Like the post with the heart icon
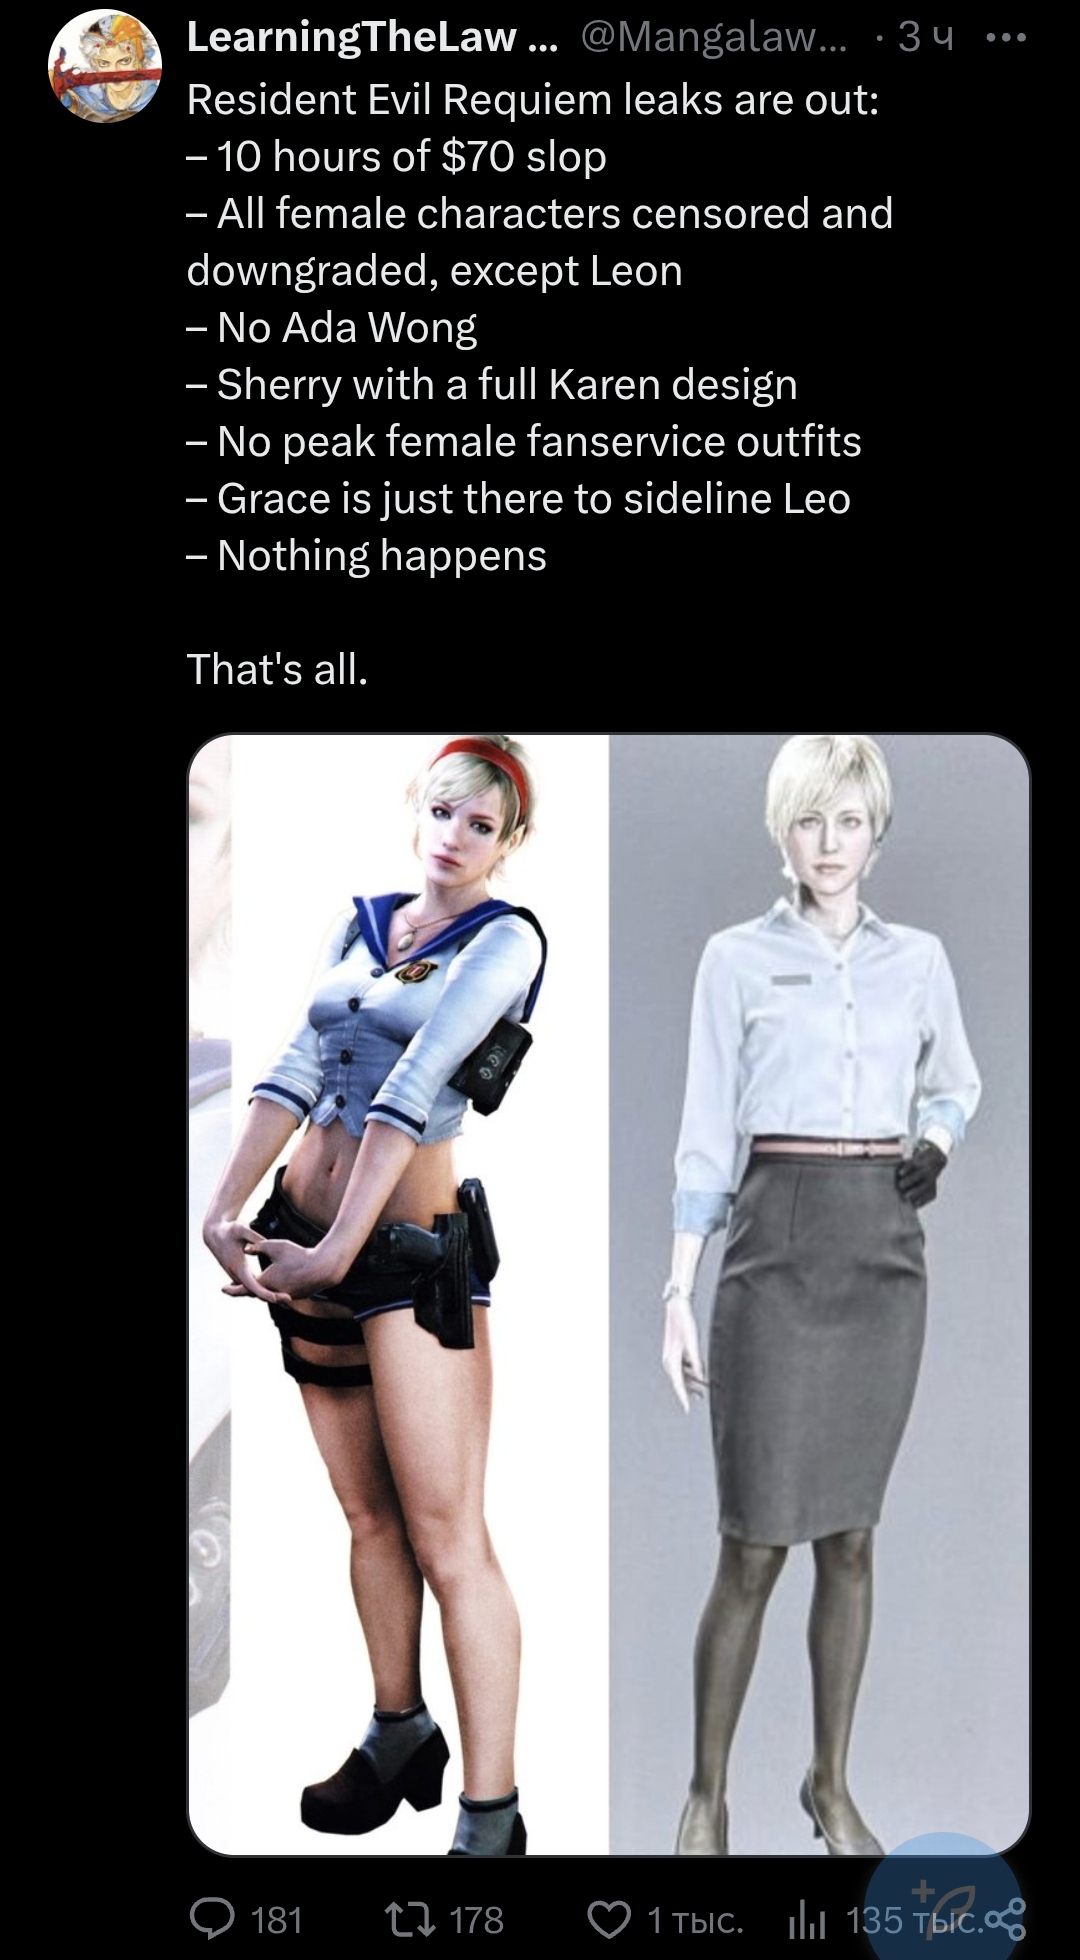This screenshot has width=1080, height=1960. pyautogui.click(x=608, y=1920)
